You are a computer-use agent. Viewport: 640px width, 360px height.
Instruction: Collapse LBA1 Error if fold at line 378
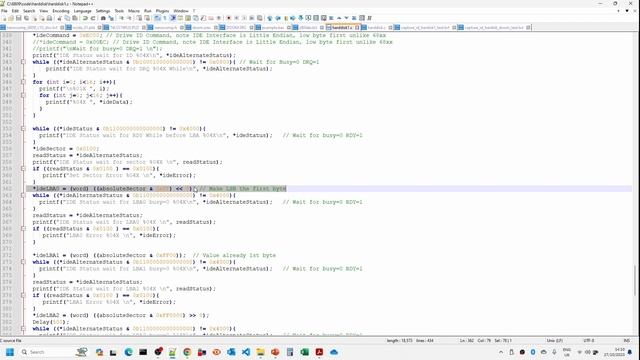23,295
